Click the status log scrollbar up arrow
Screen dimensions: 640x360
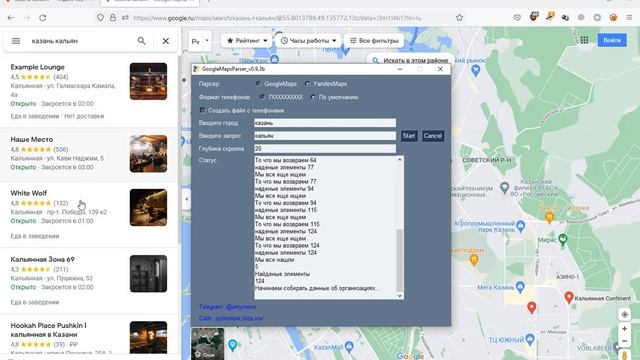pos(400,160)
